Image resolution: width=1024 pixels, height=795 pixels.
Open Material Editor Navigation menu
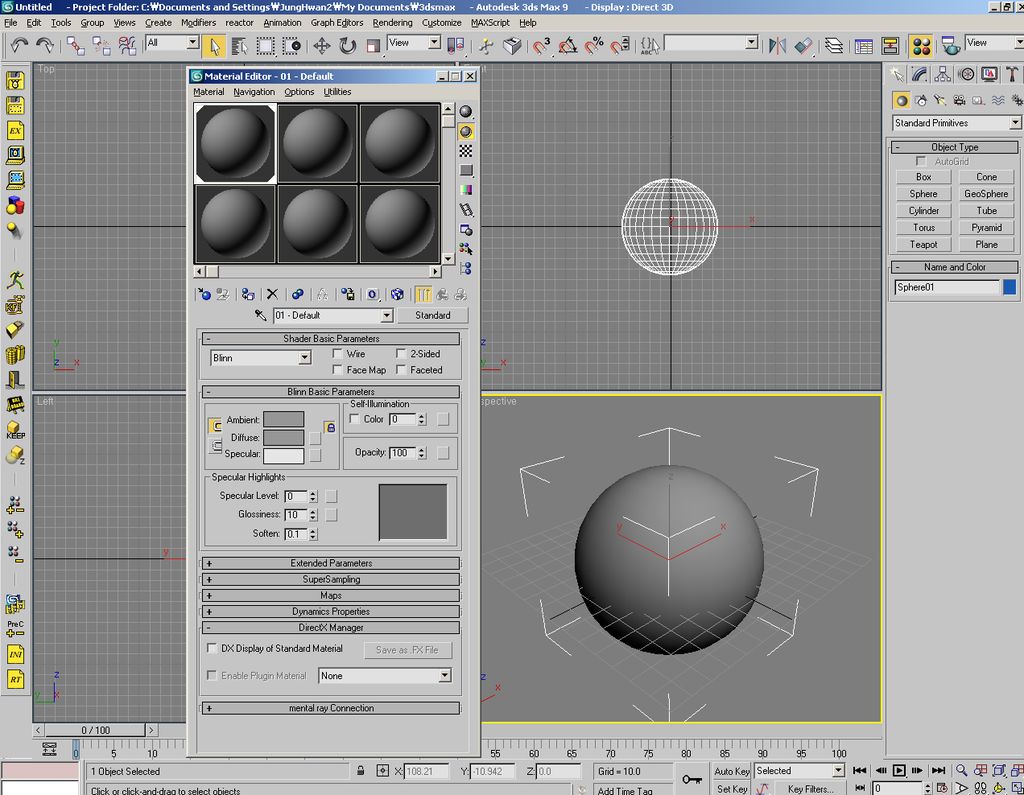tap(254, 92)
